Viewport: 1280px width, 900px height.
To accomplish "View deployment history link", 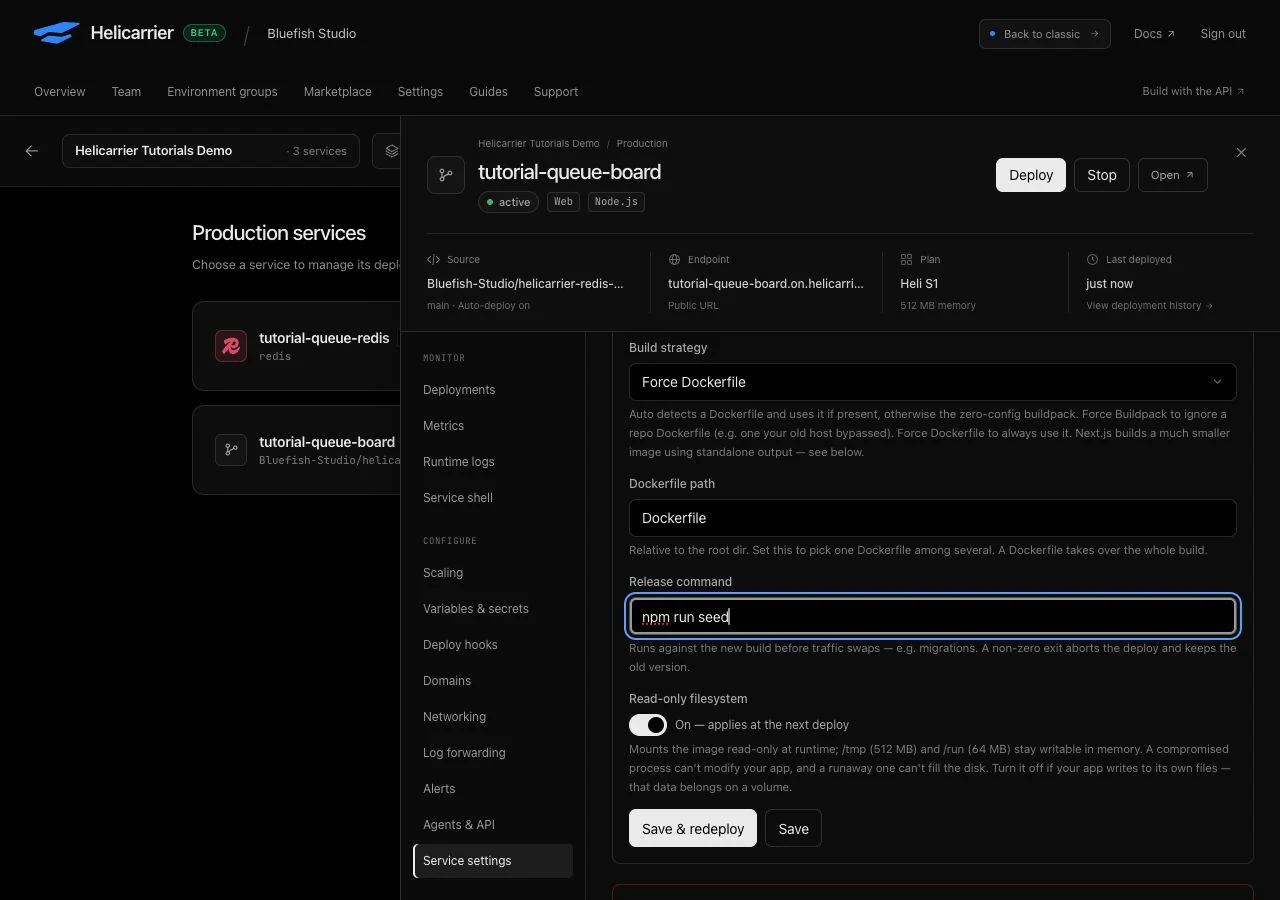I will tap(1149, 305).
